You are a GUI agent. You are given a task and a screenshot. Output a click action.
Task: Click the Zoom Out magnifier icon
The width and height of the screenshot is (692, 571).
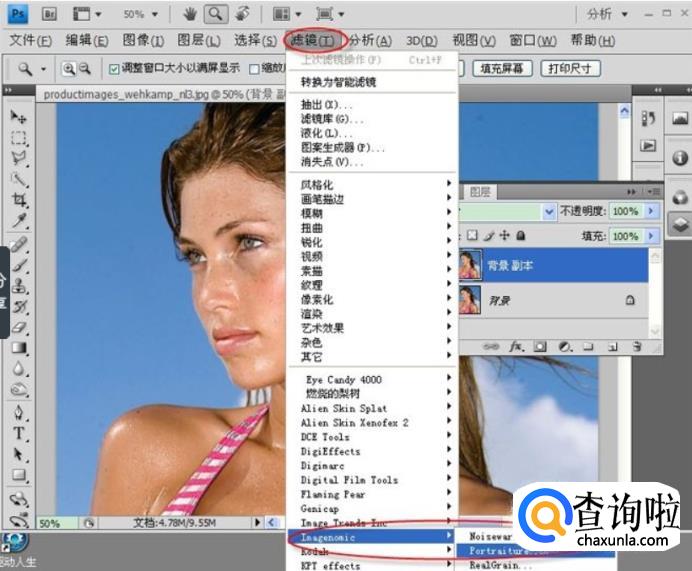[84, 69]
